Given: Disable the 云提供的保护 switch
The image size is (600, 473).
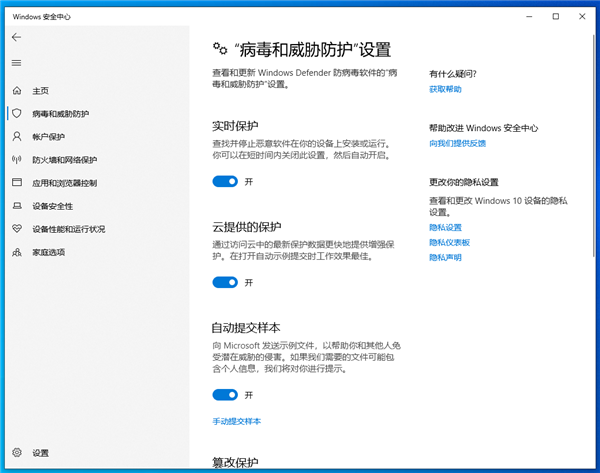Looking at the screenshot, I should [x=225, y=282].
